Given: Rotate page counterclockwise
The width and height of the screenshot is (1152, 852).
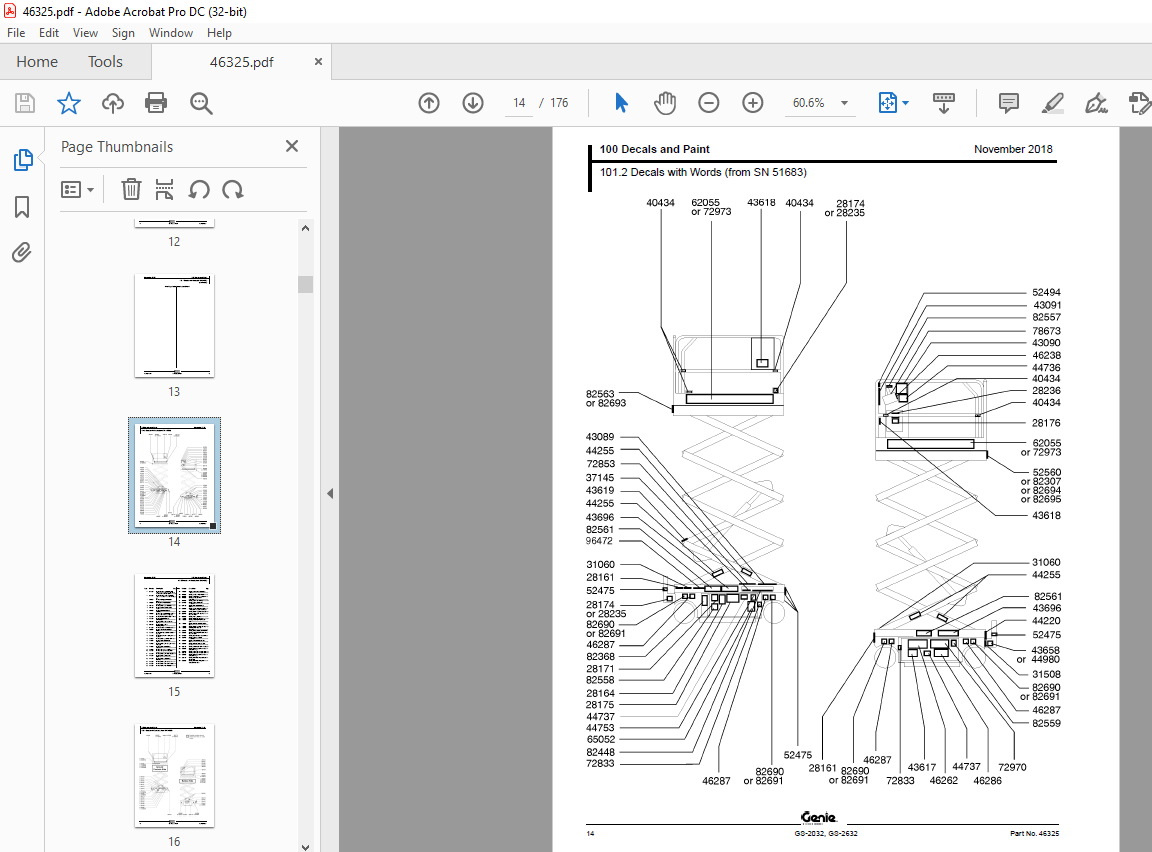Looking at the screenshot, I should 199,190.
